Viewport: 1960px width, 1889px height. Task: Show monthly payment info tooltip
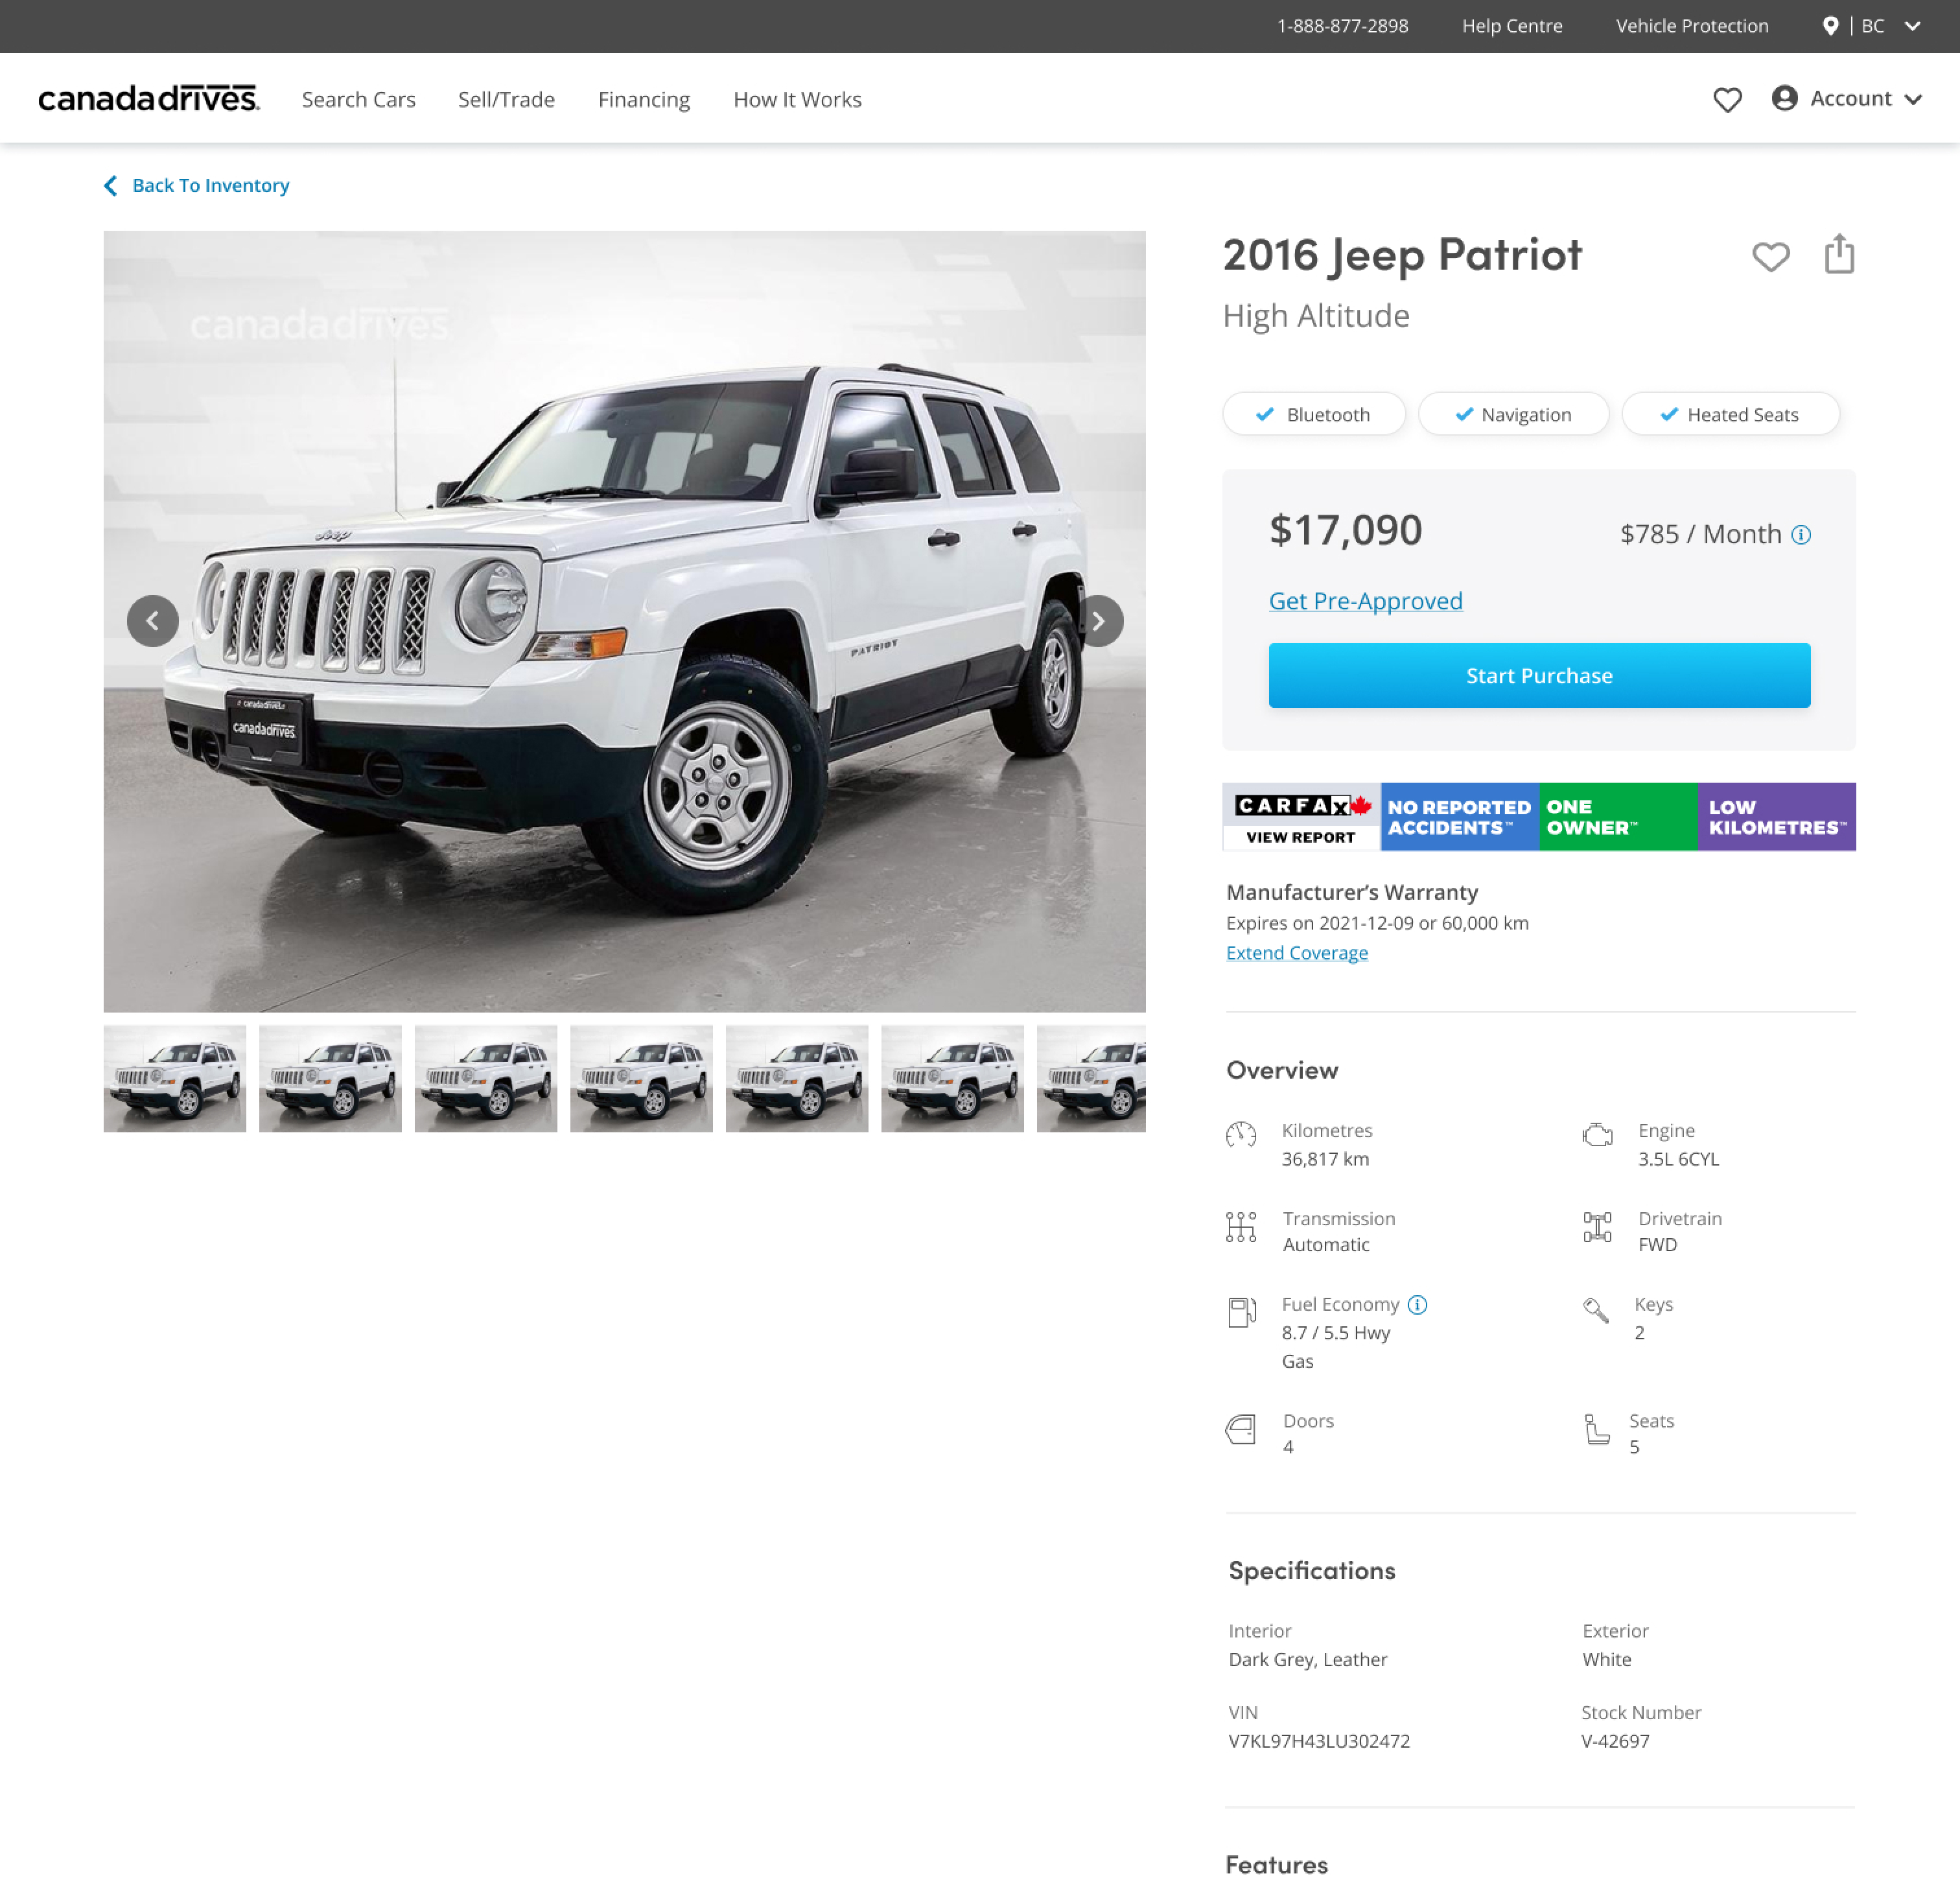tap(1801, 535)
